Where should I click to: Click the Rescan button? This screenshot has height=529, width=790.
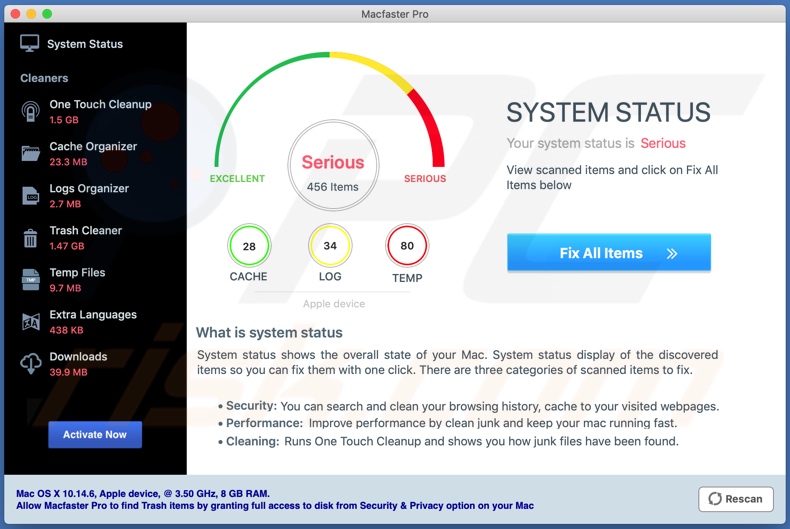click(736, 499)
